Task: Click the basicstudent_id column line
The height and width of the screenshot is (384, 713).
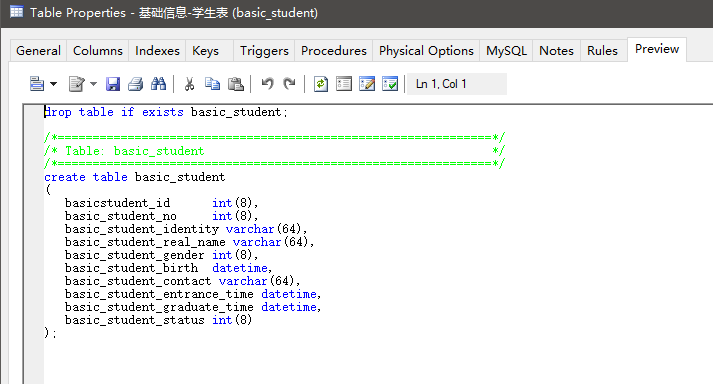Action: point(161,203)
